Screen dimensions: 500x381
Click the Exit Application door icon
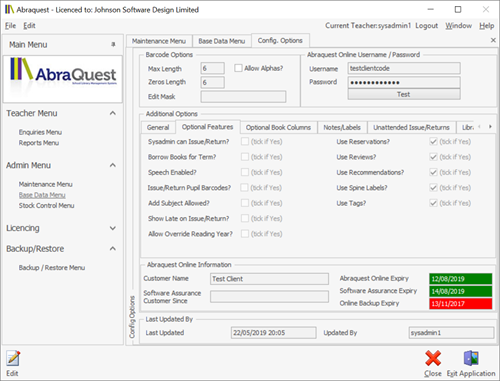tap(471, 358)
